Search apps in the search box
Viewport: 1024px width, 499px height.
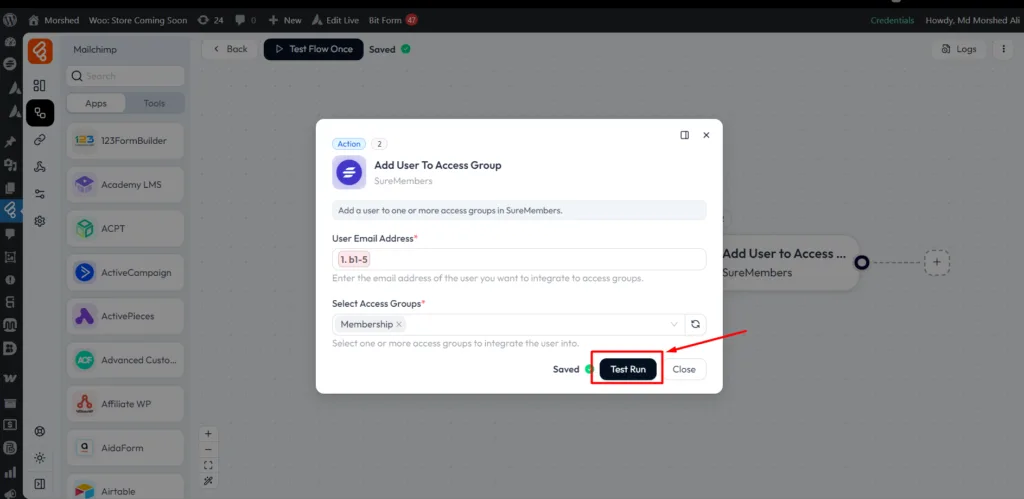[x=125, y=76]
